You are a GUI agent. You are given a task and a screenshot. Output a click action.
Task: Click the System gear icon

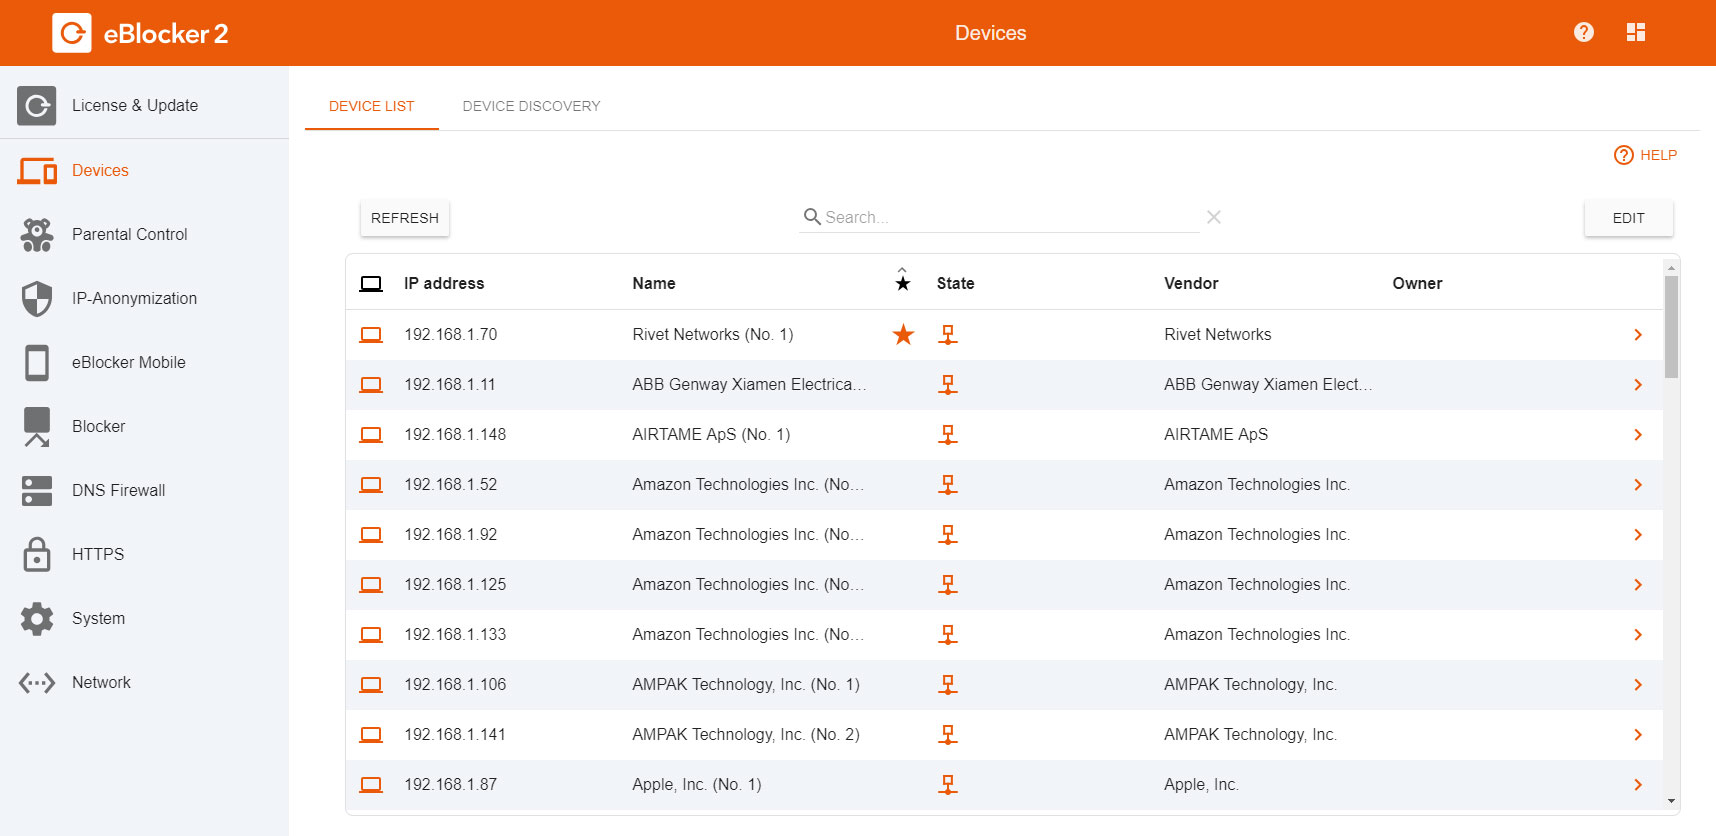[x=37, y=619]
